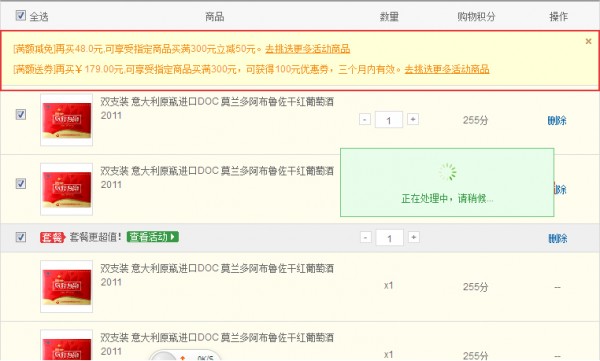Delete the first wine item
Viewport: 600px width, 361px height.
pos(557,120)
